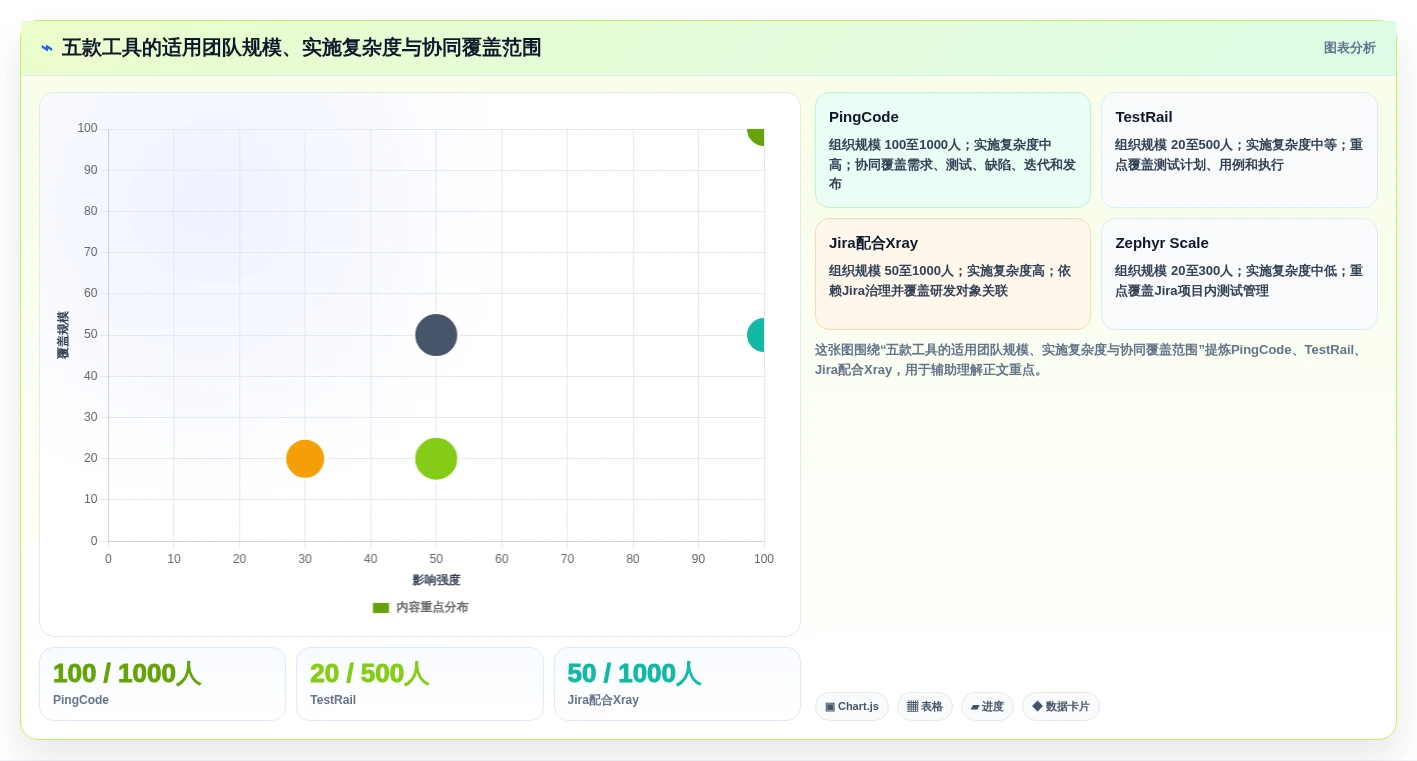The width and height of the screenshot is (1417, 761).
Task: Click the lightning icon beside the chart title
Action: coord(47,48)
